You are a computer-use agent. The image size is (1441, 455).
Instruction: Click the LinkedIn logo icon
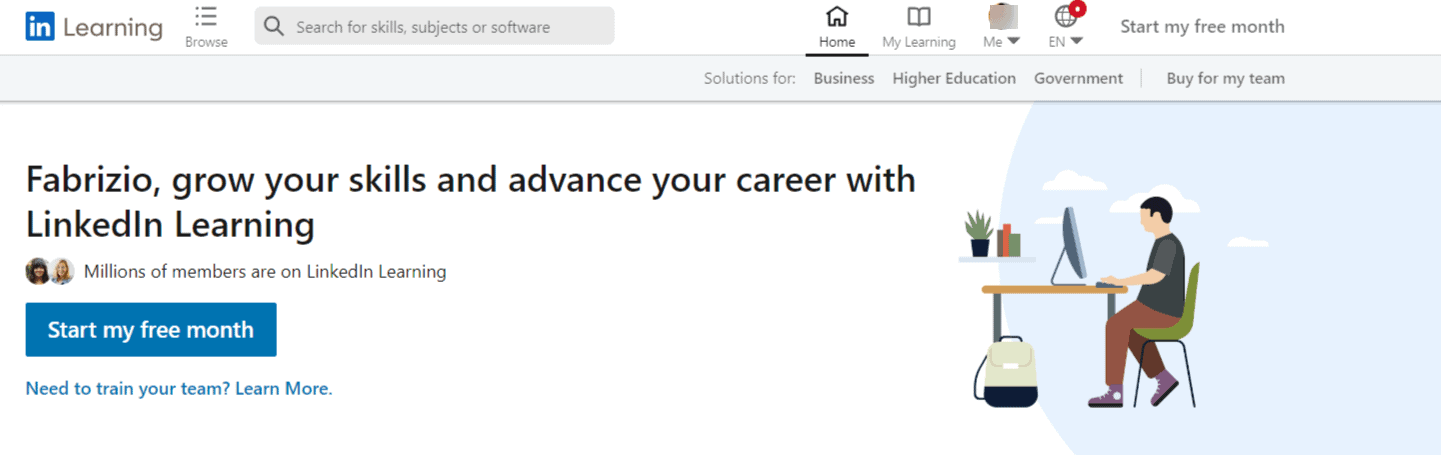[x=40, y=27]
